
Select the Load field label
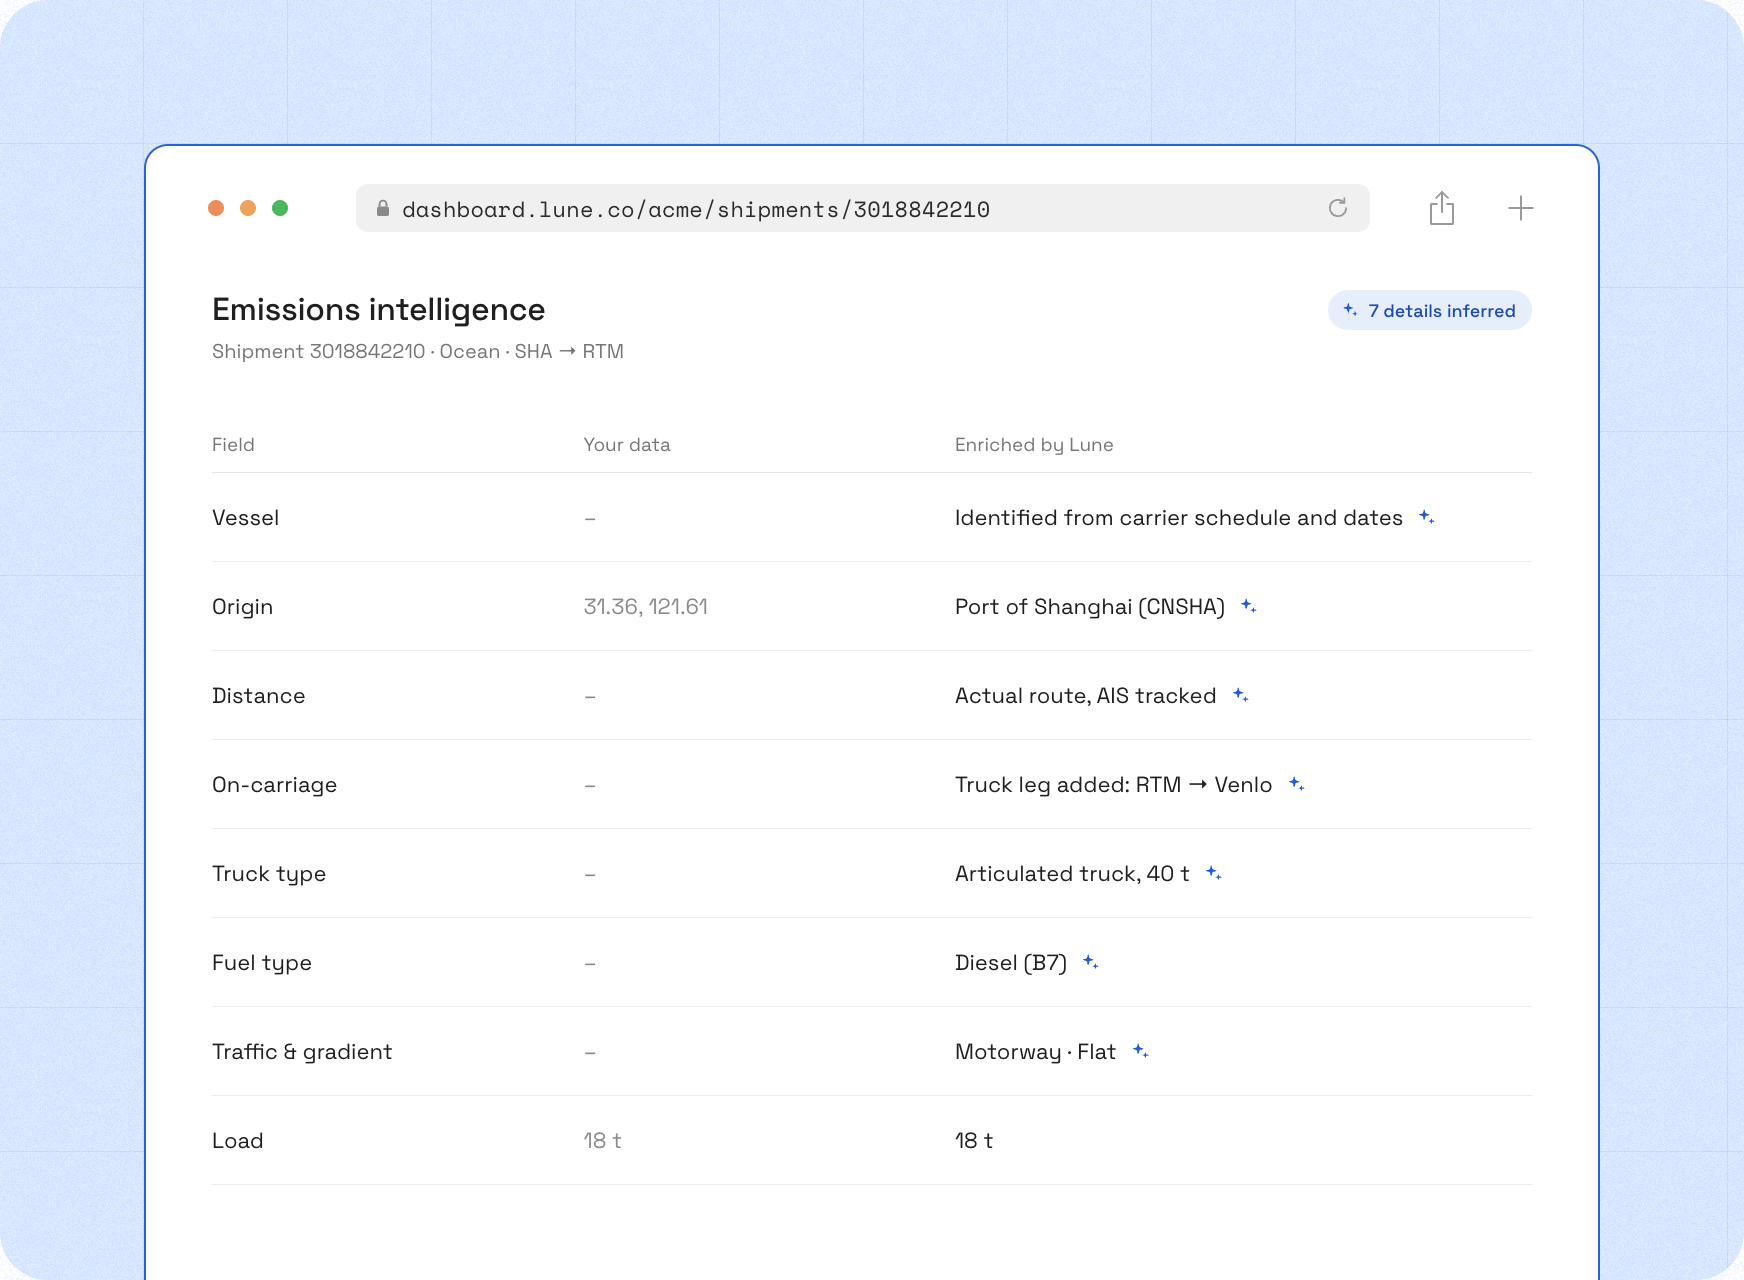pyautogui.click(x=238, y=1140)
